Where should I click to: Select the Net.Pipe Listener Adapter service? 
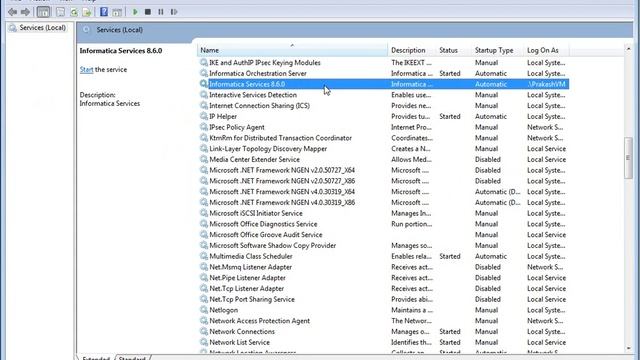click(247, 278)
